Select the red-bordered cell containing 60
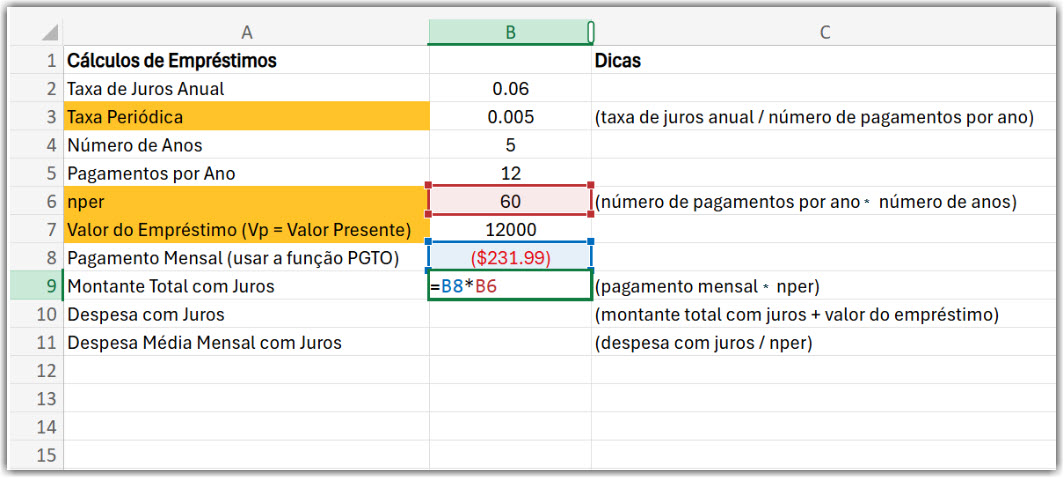Image resolution: width=1064 pixels, height=478 pixels. coord(510,201)
